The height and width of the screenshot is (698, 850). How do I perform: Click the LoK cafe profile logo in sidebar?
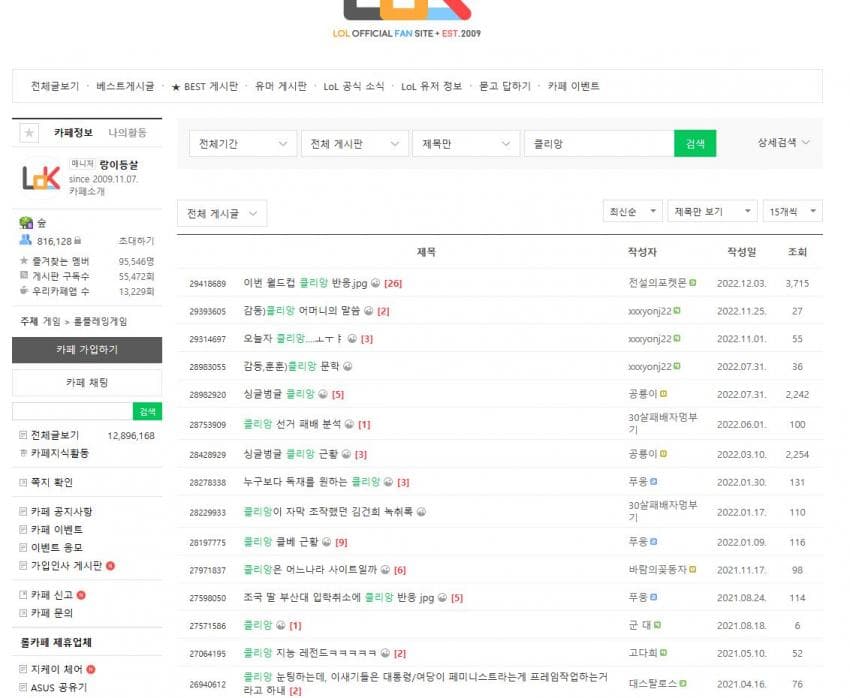[x=41, y=178]
